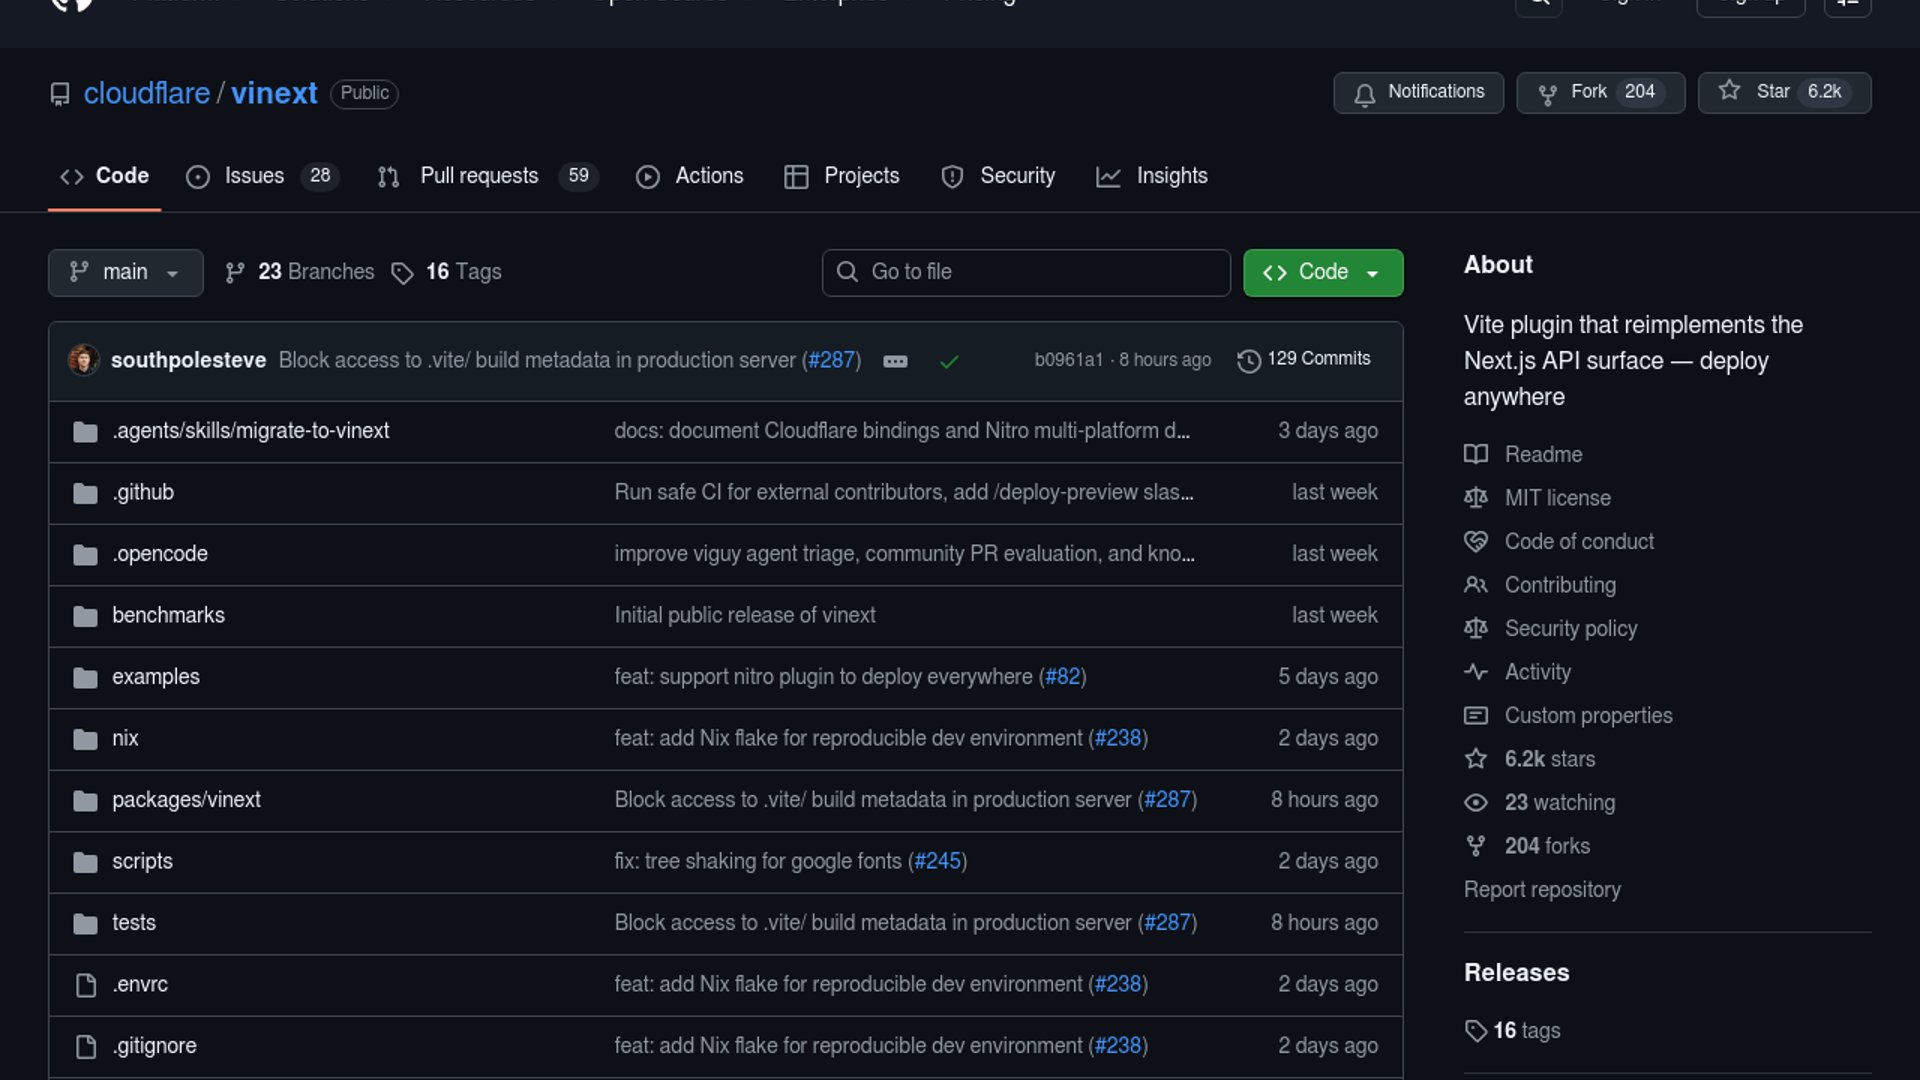The width and height of the screenshot is (1920, 1080).
Task: Open the 129 Commits history
Action: pyautogui.click(x=1304, y=359)
